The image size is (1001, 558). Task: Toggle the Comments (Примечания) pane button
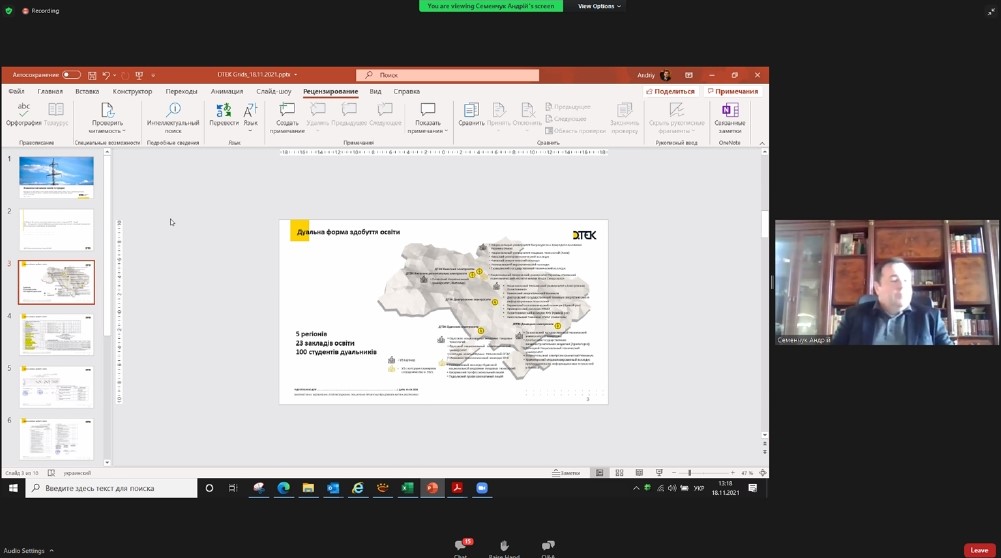(732, 91)
